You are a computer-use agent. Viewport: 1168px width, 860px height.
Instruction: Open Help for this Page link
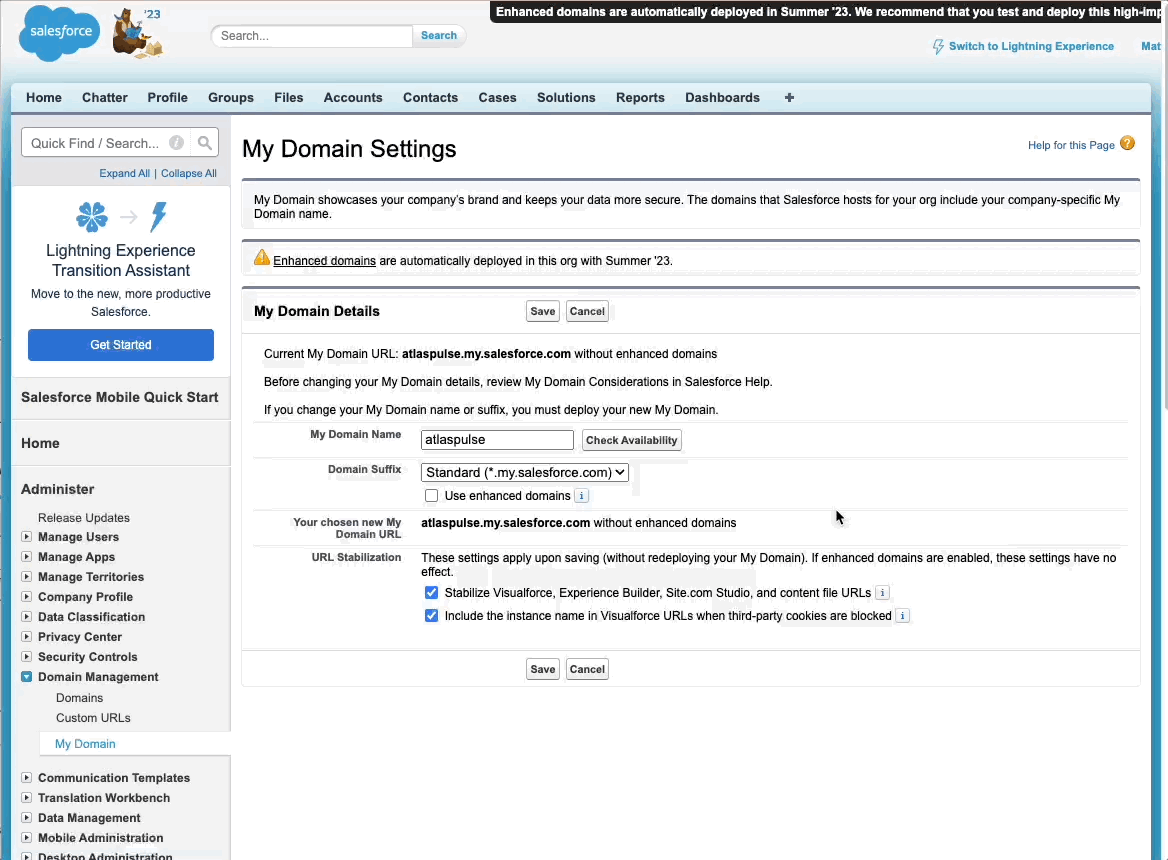click(x=1071, y=145)
